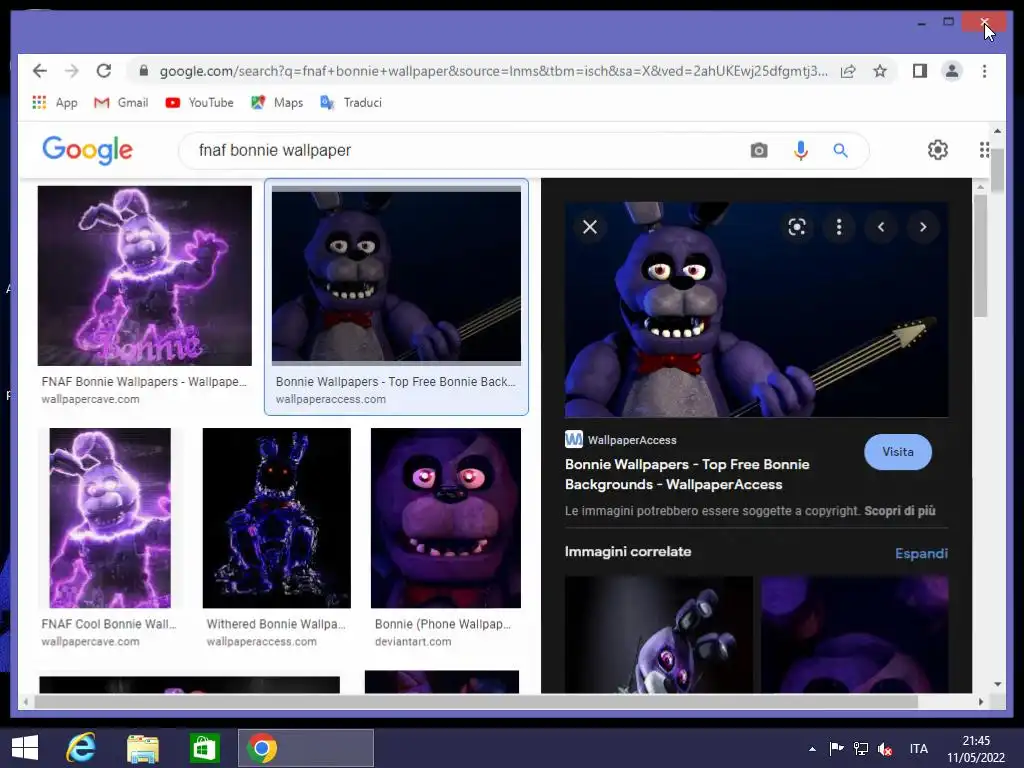Open the browser side panel
Image resolution: width=1024 pixels, height=768 pixels.
pyautogui.click(x=920, y=71)
